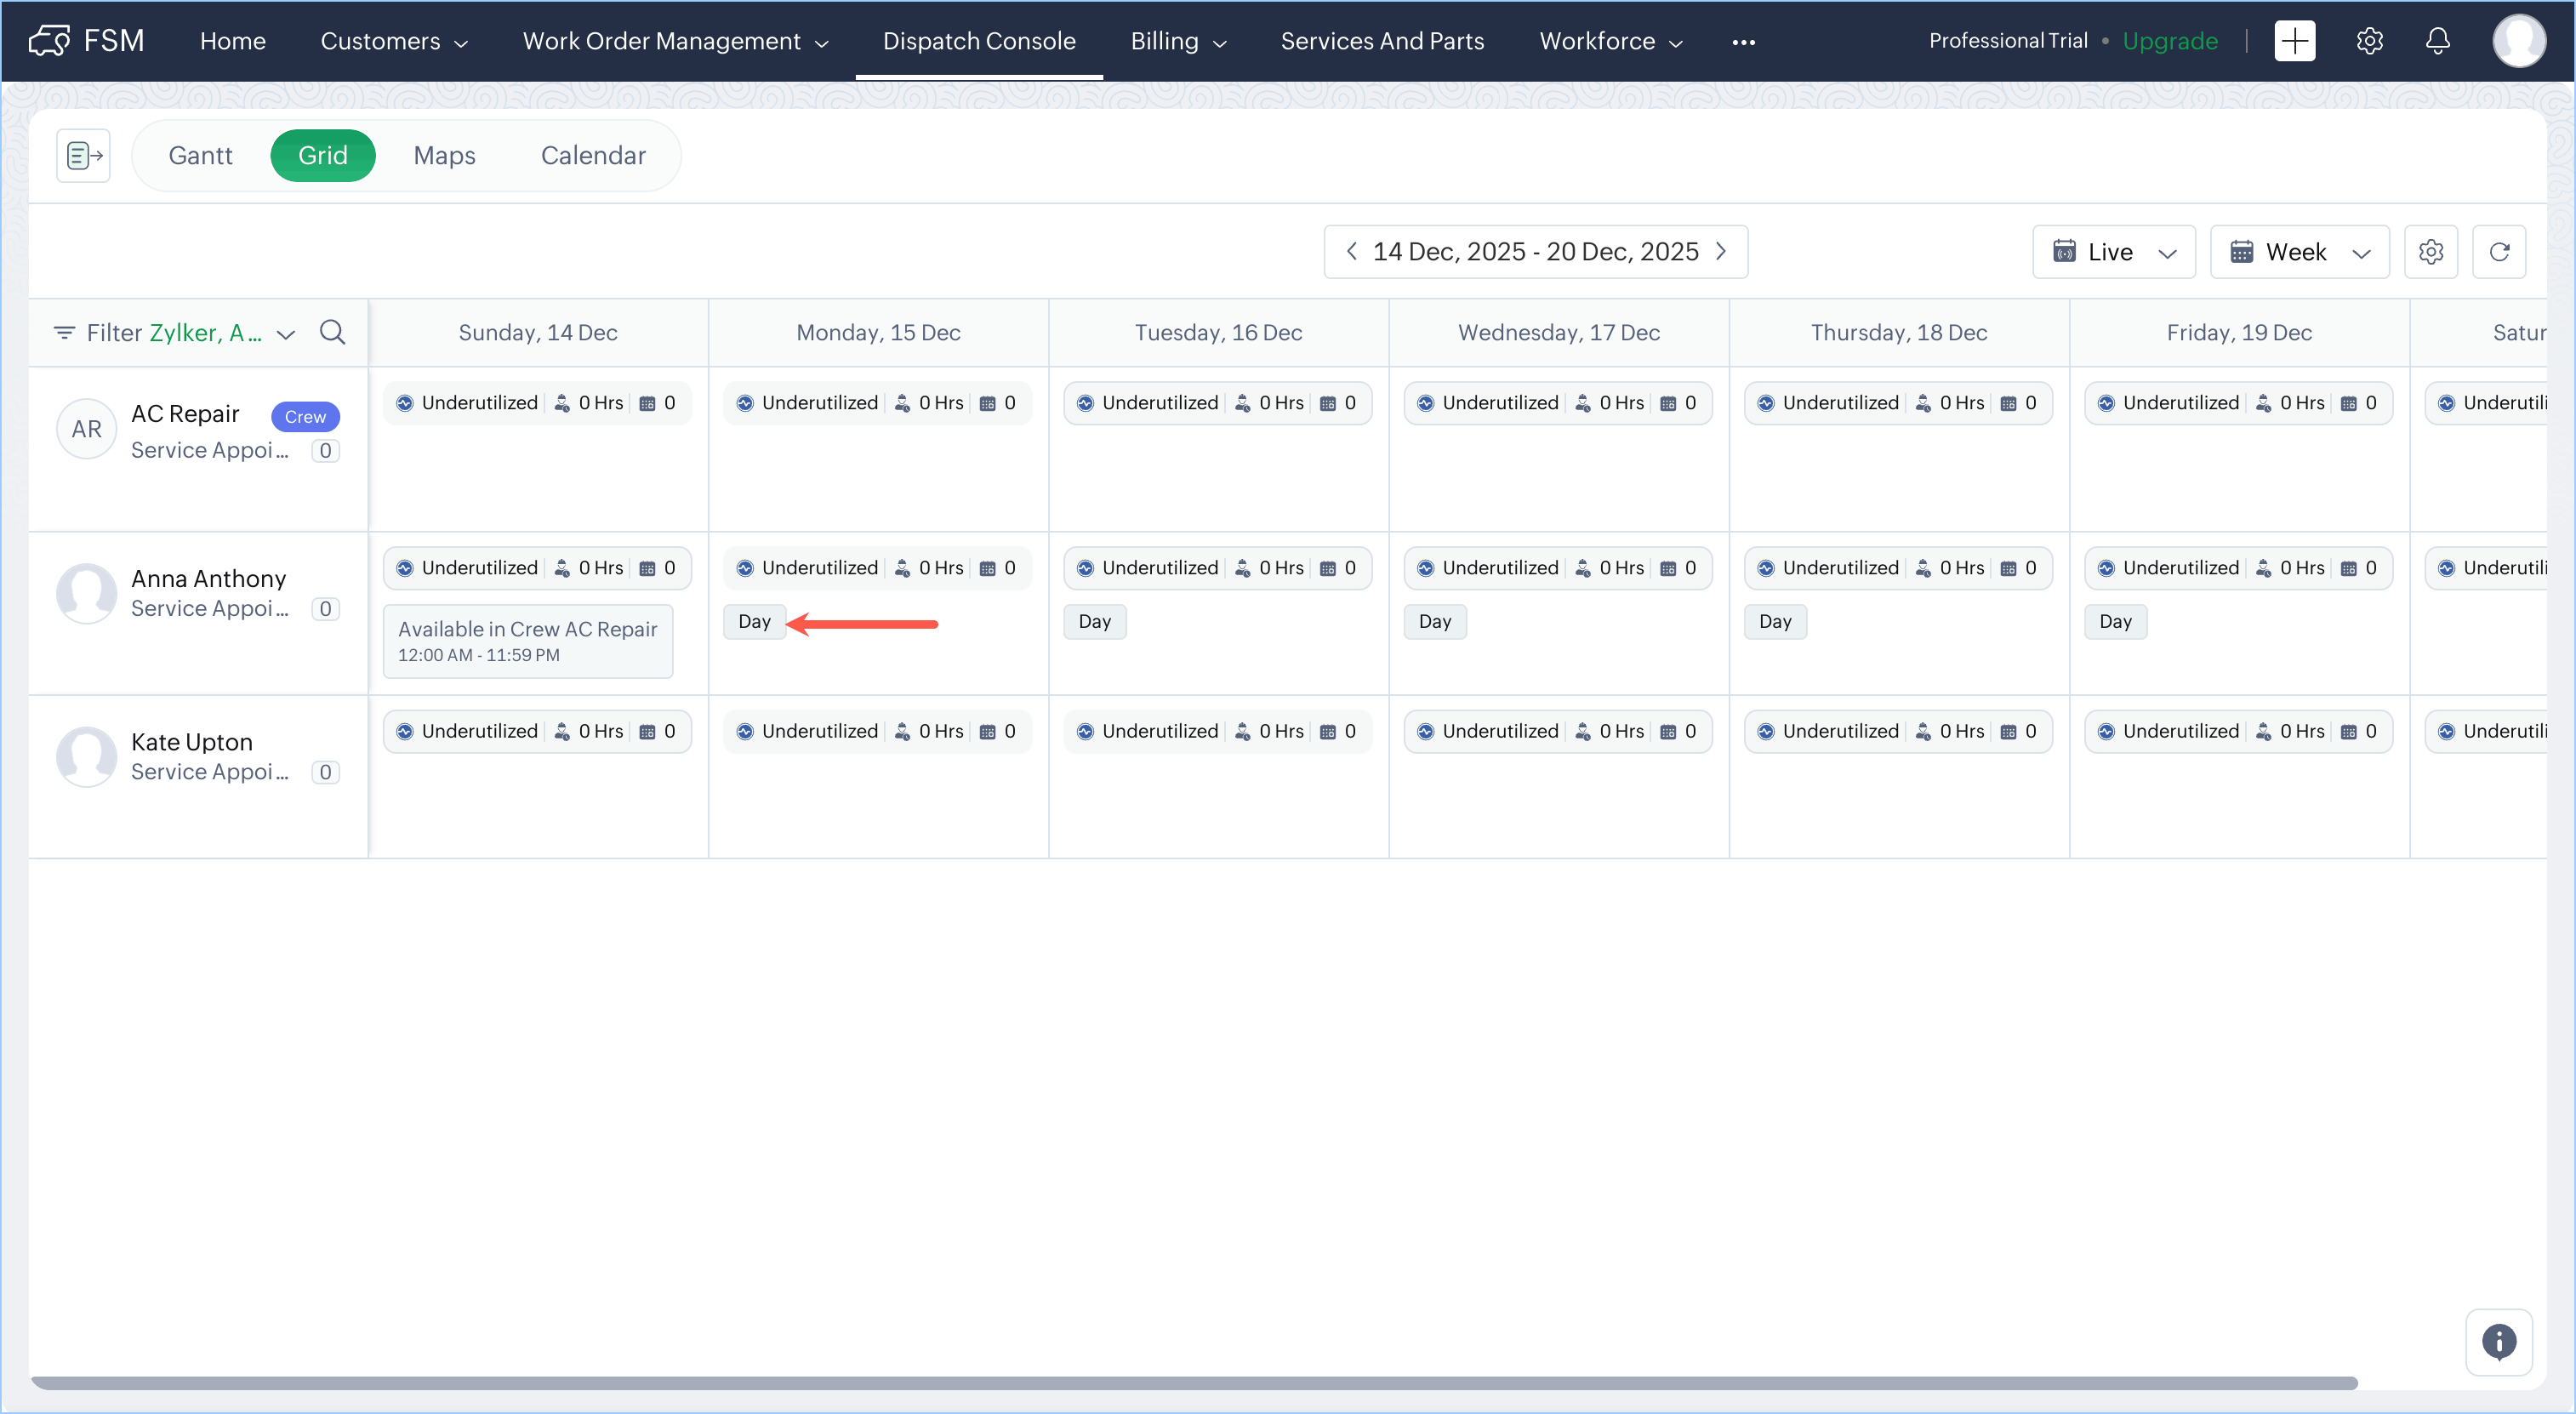Screen dimensions: 2576x1414
Task: Open top navigation settings gear
Action: point(2369,41)
